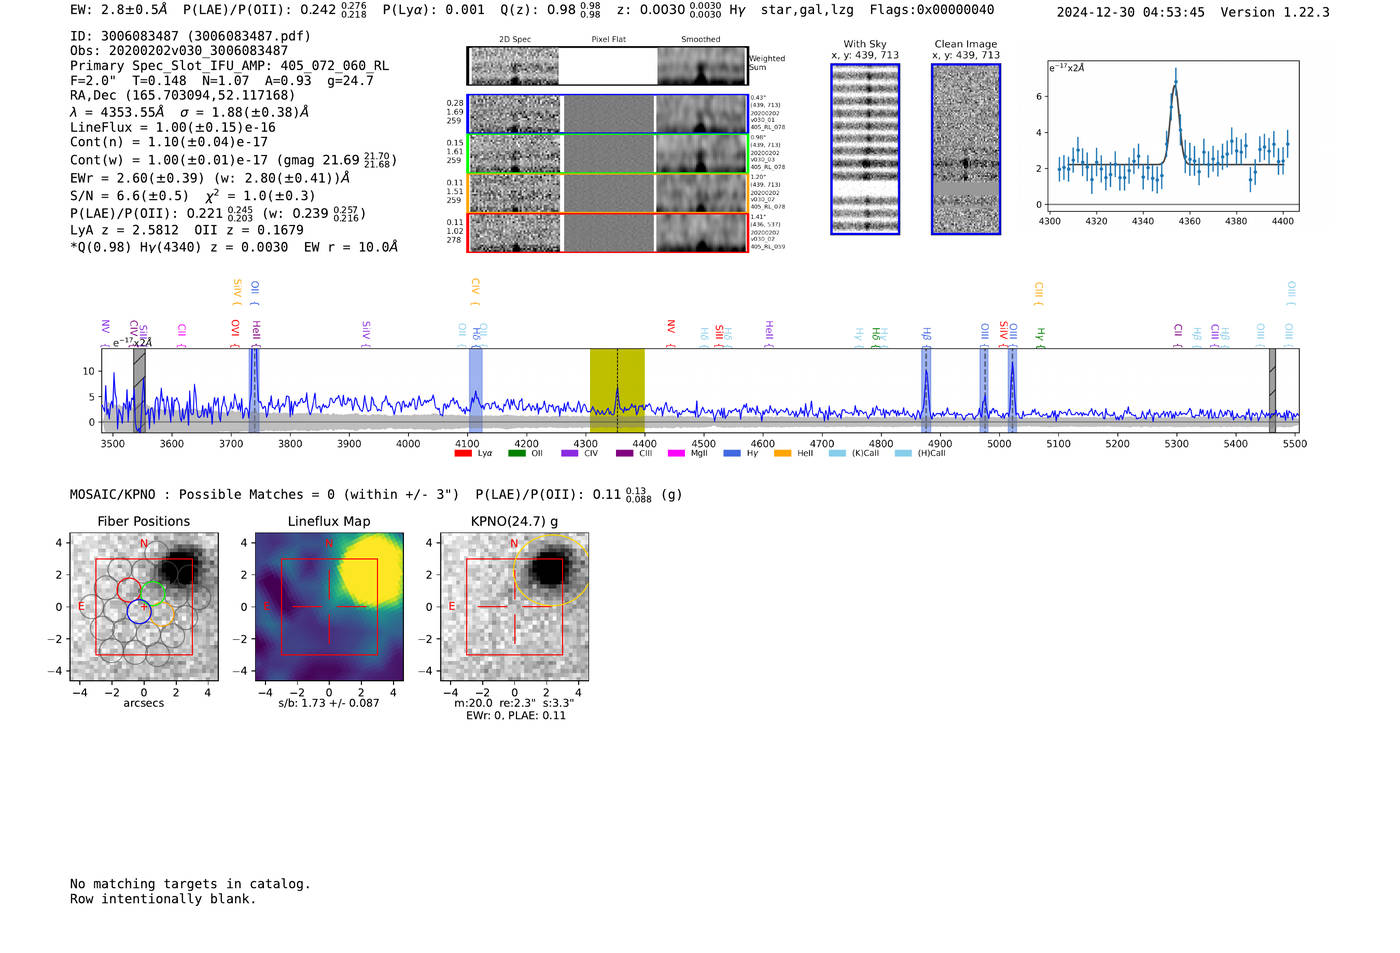Click 'LyA z = 2.5812' redshift text

click(125, 230)
